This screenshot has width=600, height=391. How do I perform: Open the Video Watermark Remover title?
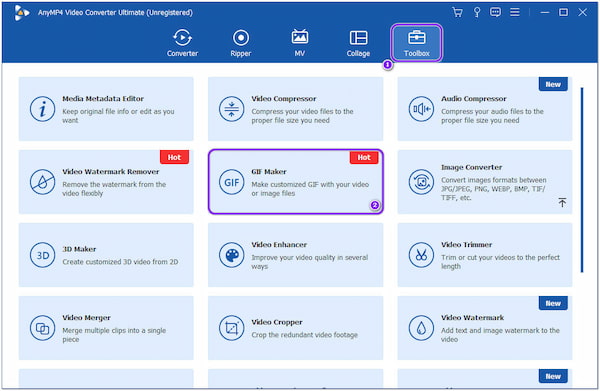click(111, 172)
